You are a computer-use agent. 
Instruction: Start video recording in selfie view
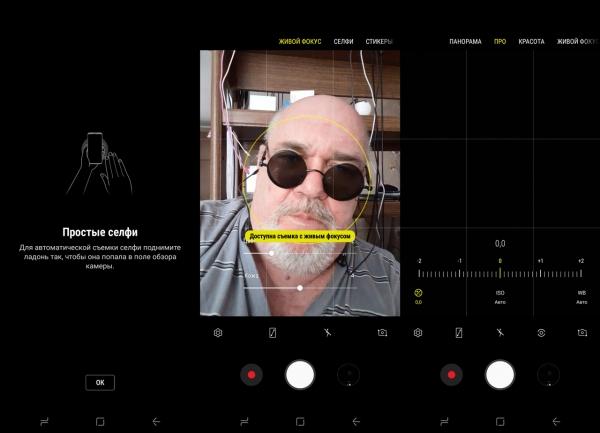click(x=251, y=375)
